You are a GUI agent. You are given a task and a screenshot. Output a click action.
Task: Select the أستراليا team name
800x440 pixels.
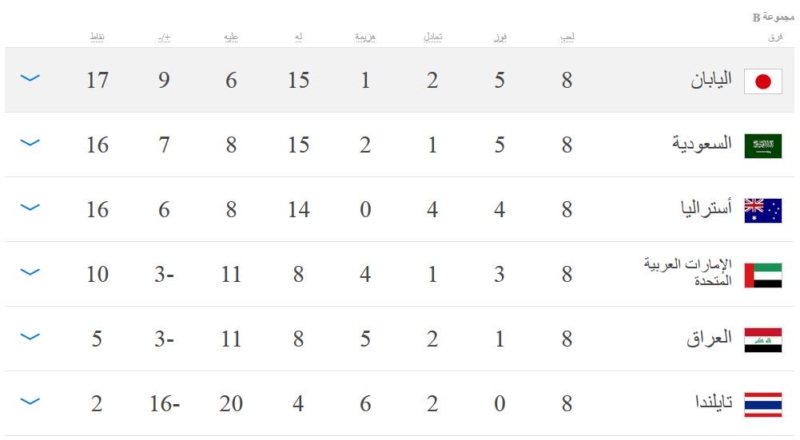[x=703, y=210]
